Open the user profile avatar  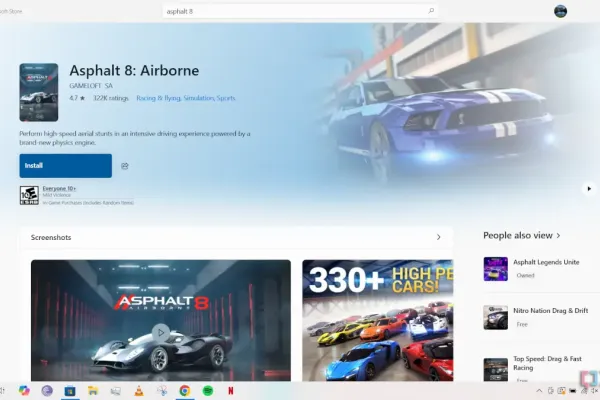[x=560, y=11]
